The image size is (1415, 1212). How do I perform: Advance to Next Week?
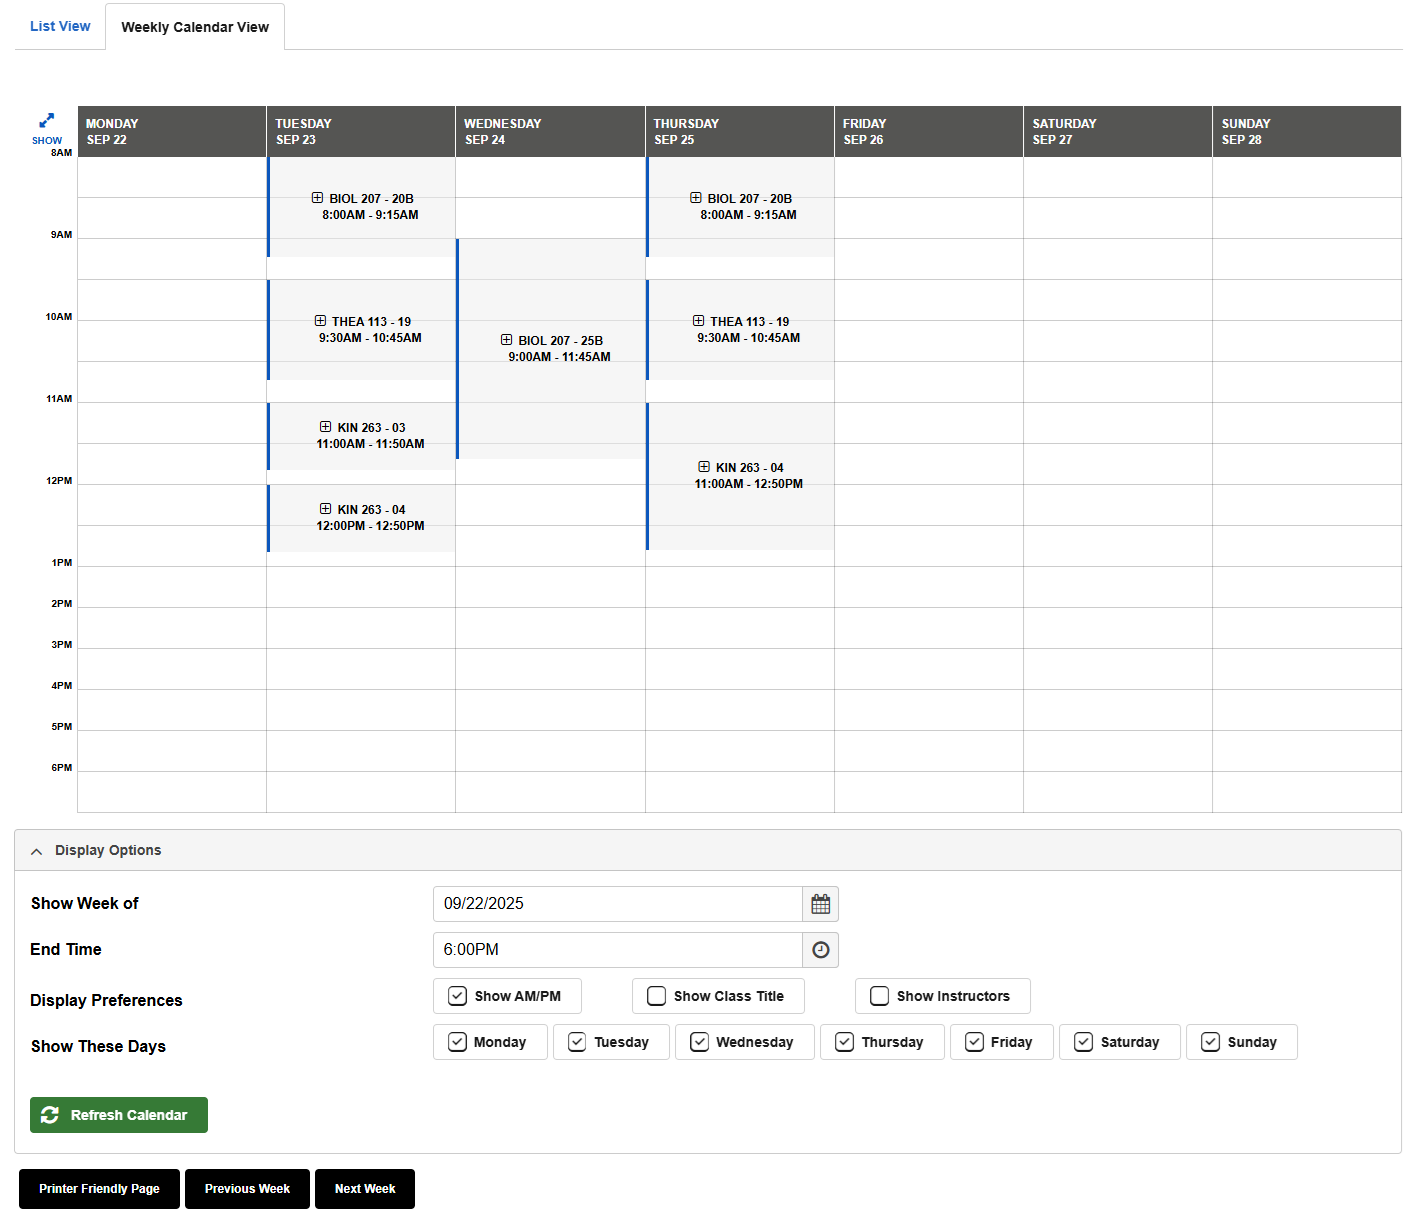tap(364, 1189)
